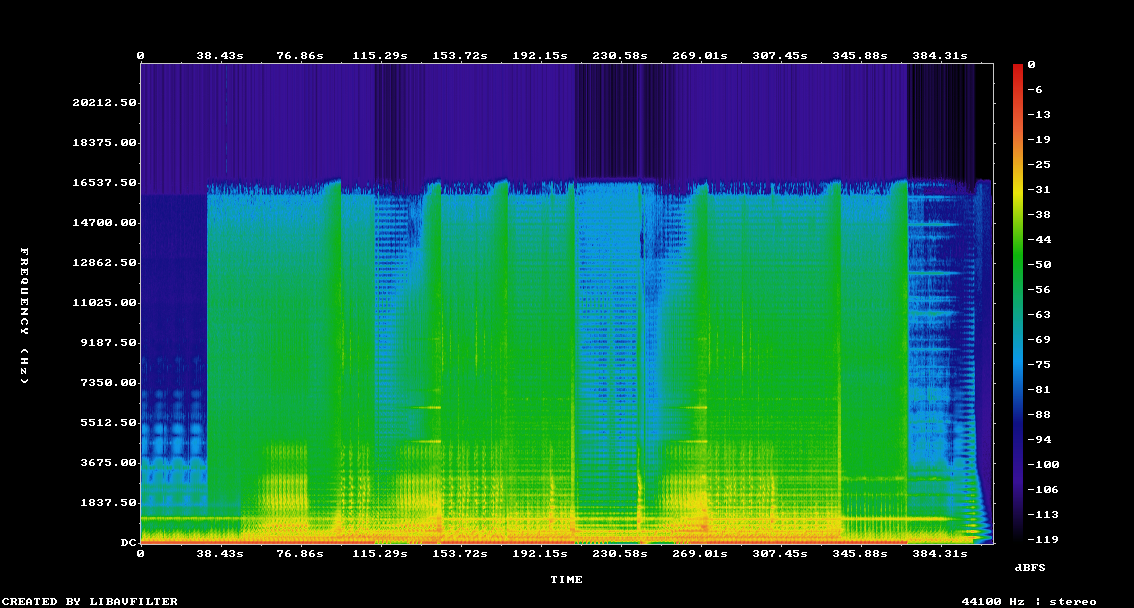Click the 44100 Hz stereo info text
This screenshot has width=1134, height=608.
tap(1029, 601)
